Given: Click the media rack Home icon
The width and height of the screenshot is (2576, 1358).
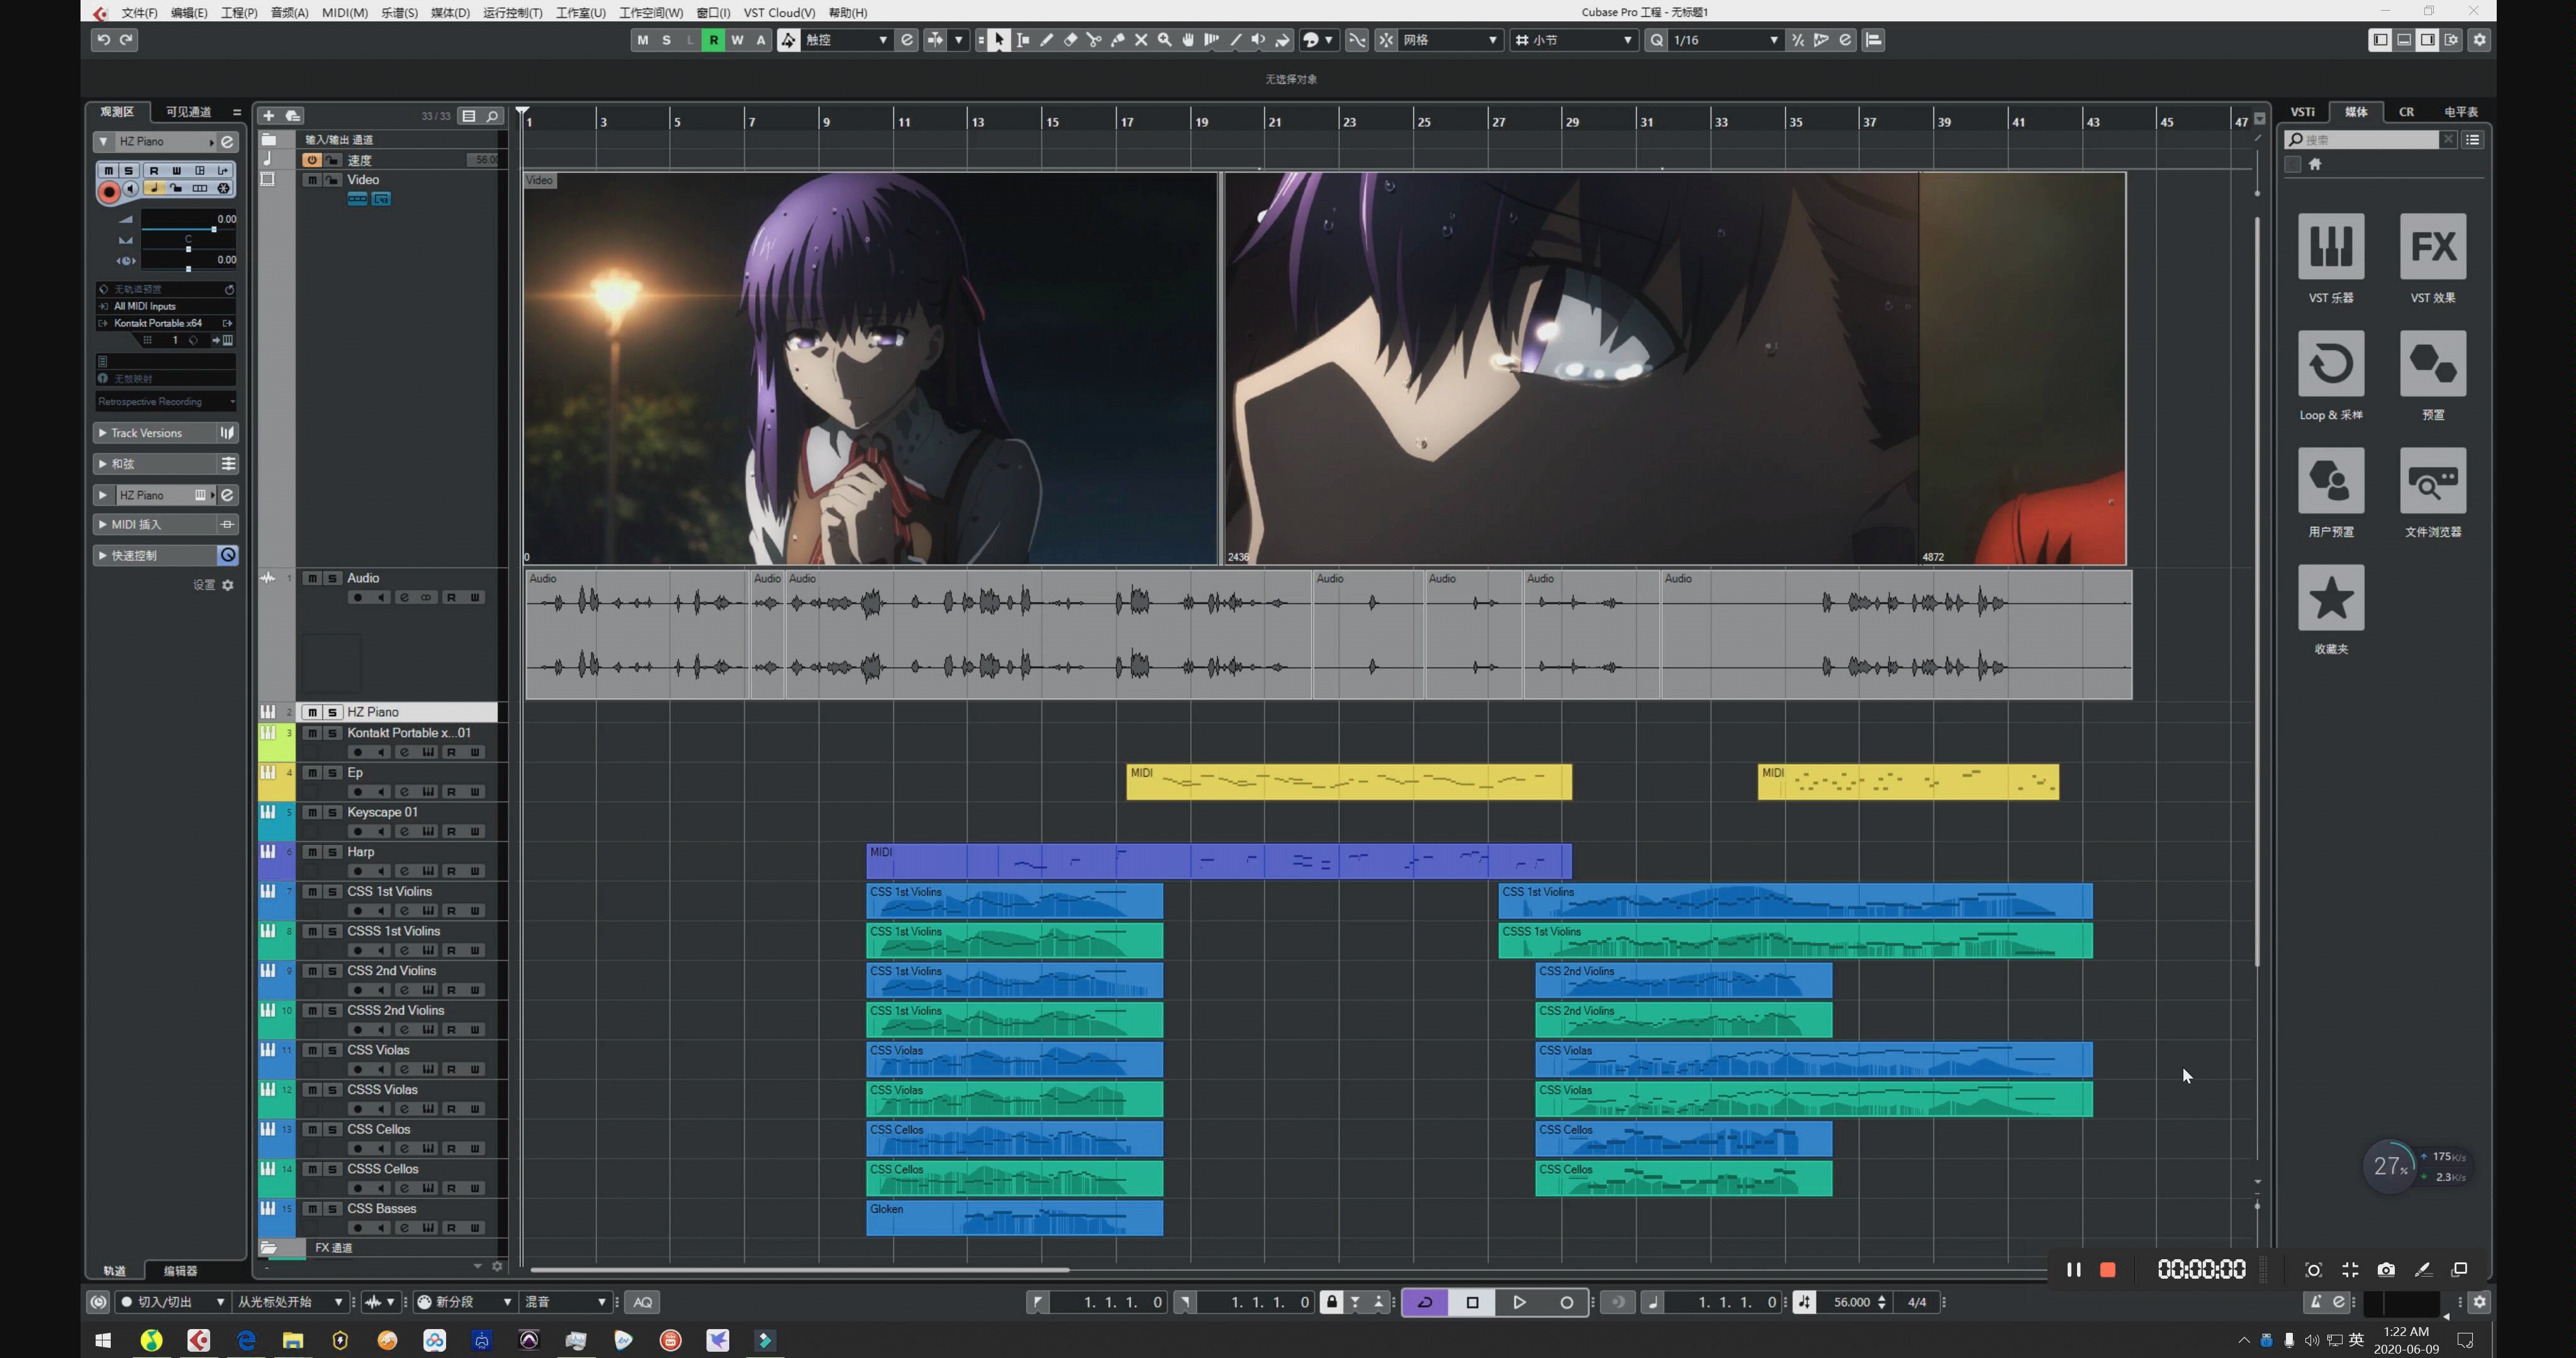Looking at the screenshot, I should pos(2315,164).
